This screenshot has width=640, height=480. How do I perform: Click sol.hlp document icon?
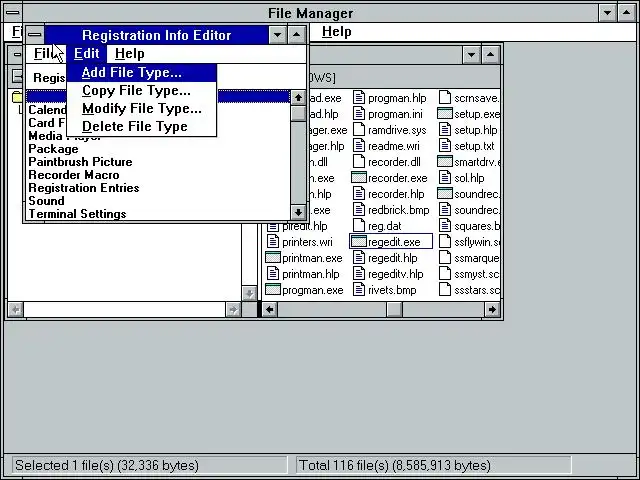[x=445, y=178]
